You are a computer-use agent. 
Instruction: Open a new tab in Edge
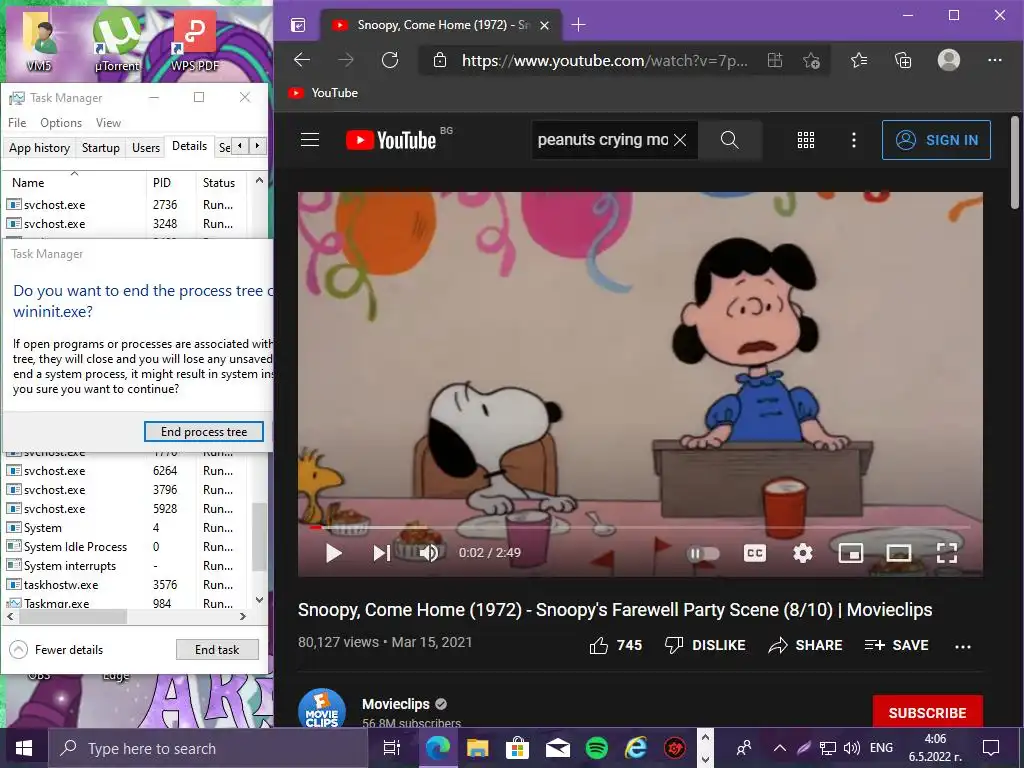click(579, 25)
